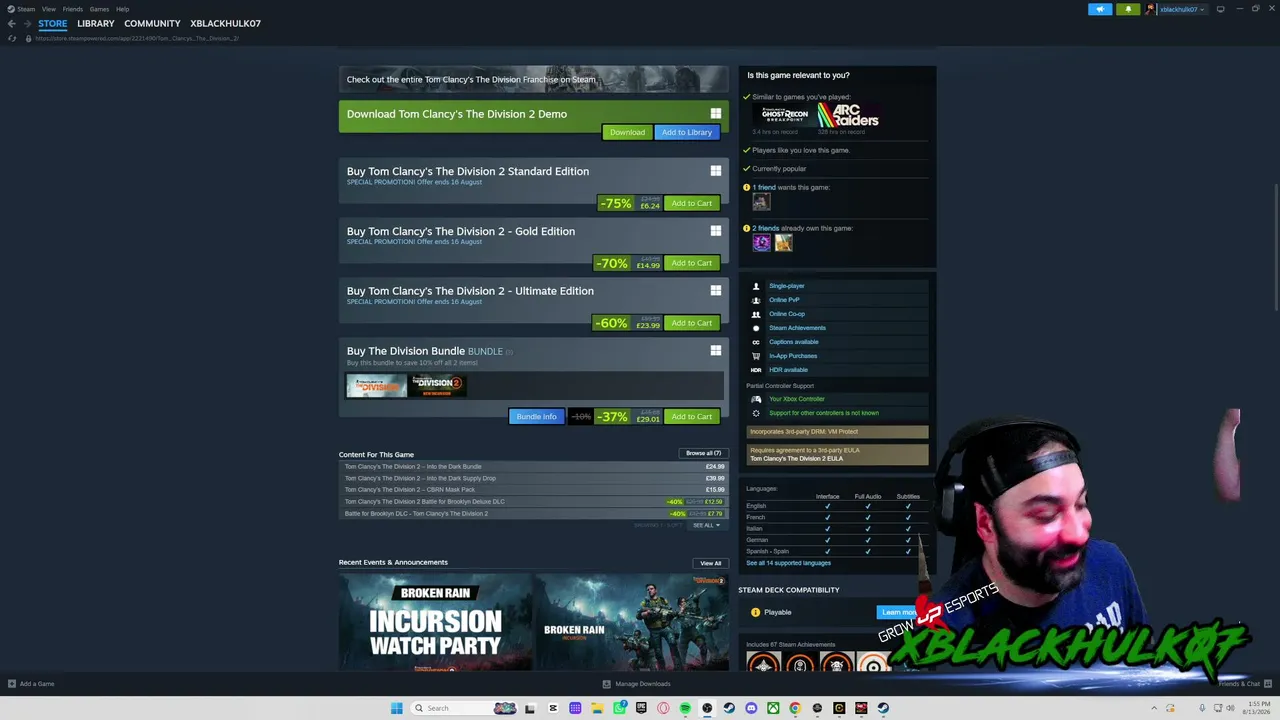The height and width of the screenshot is (720, 1280).
Task: Click the HDR available icon
Action: click(756, 370)
